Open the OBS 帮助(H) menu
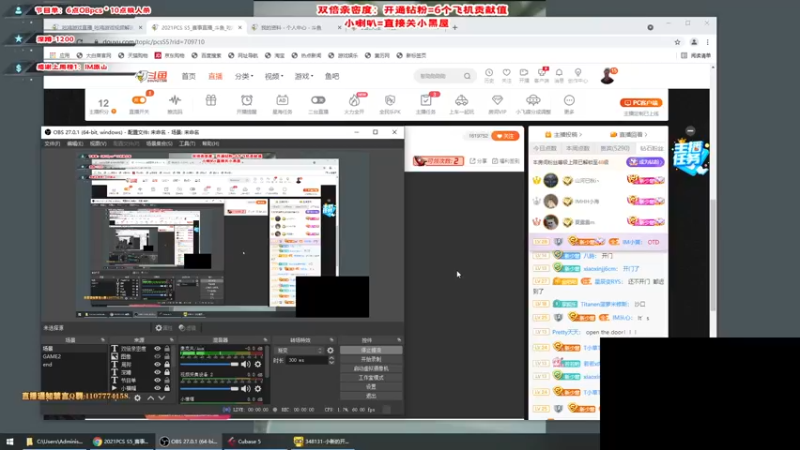This screenshot has height=450, width=800. (210, 144)
